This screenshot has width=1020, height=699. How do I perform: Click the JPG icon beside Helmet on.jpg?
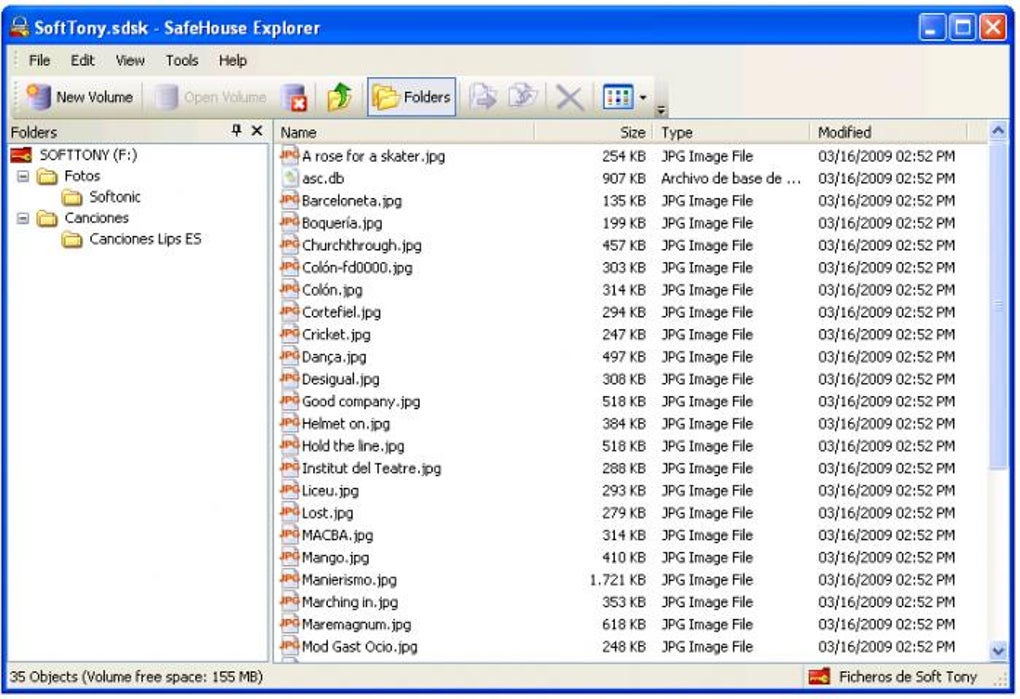click(289, 423)
